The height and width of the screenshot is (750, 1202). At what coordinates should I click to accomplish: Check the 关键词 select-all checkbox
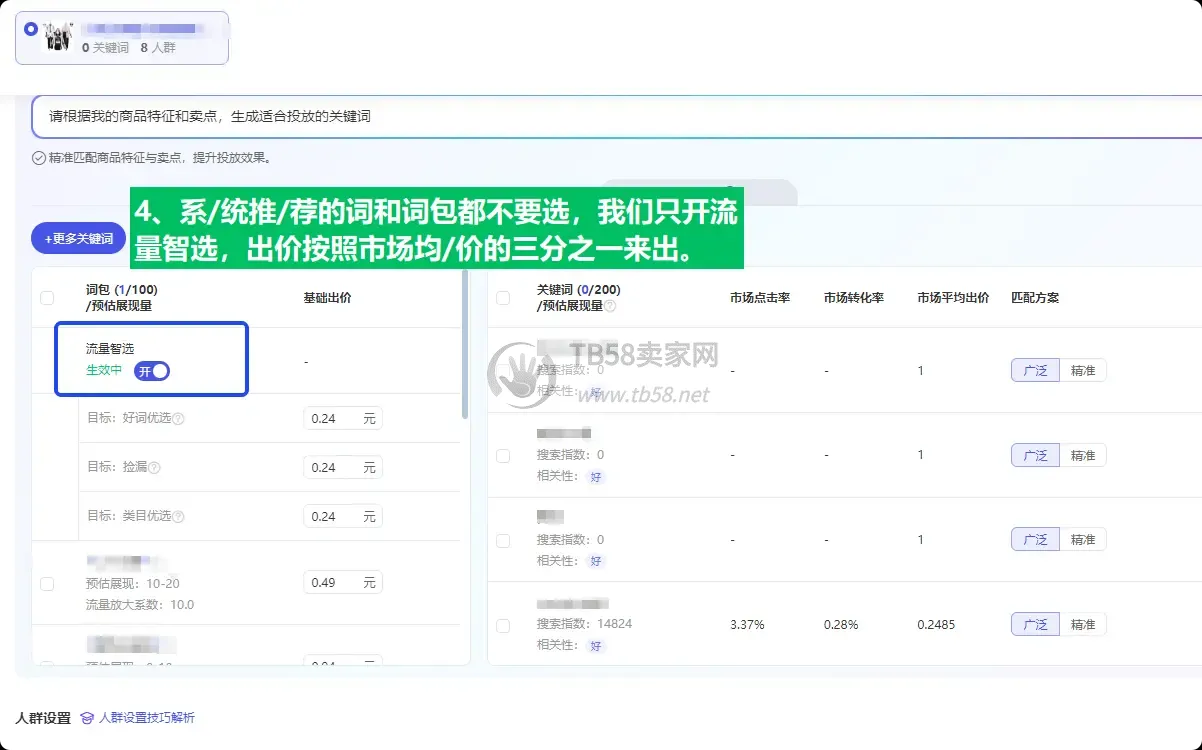click(x=503, y=298)
